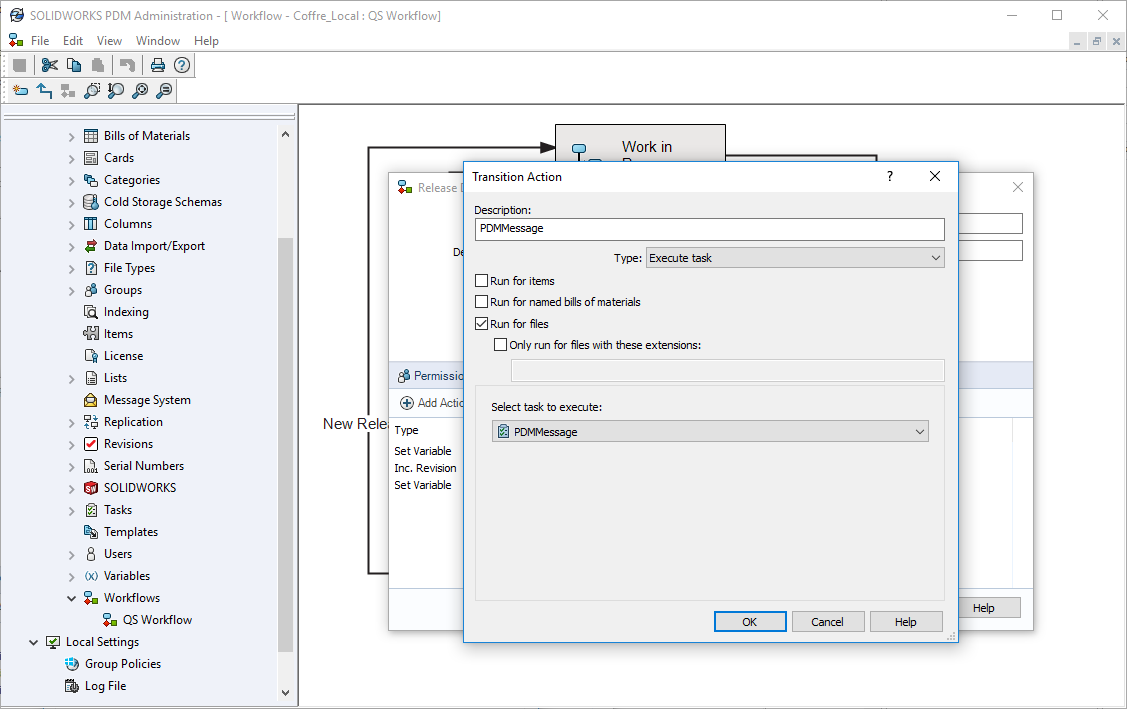
Task: Click Cancel in Transition Action dialog
Action: pos(827,622)
